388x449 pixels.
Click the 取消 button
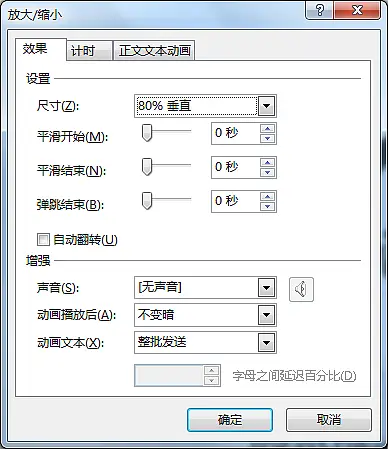coord(329,420)
